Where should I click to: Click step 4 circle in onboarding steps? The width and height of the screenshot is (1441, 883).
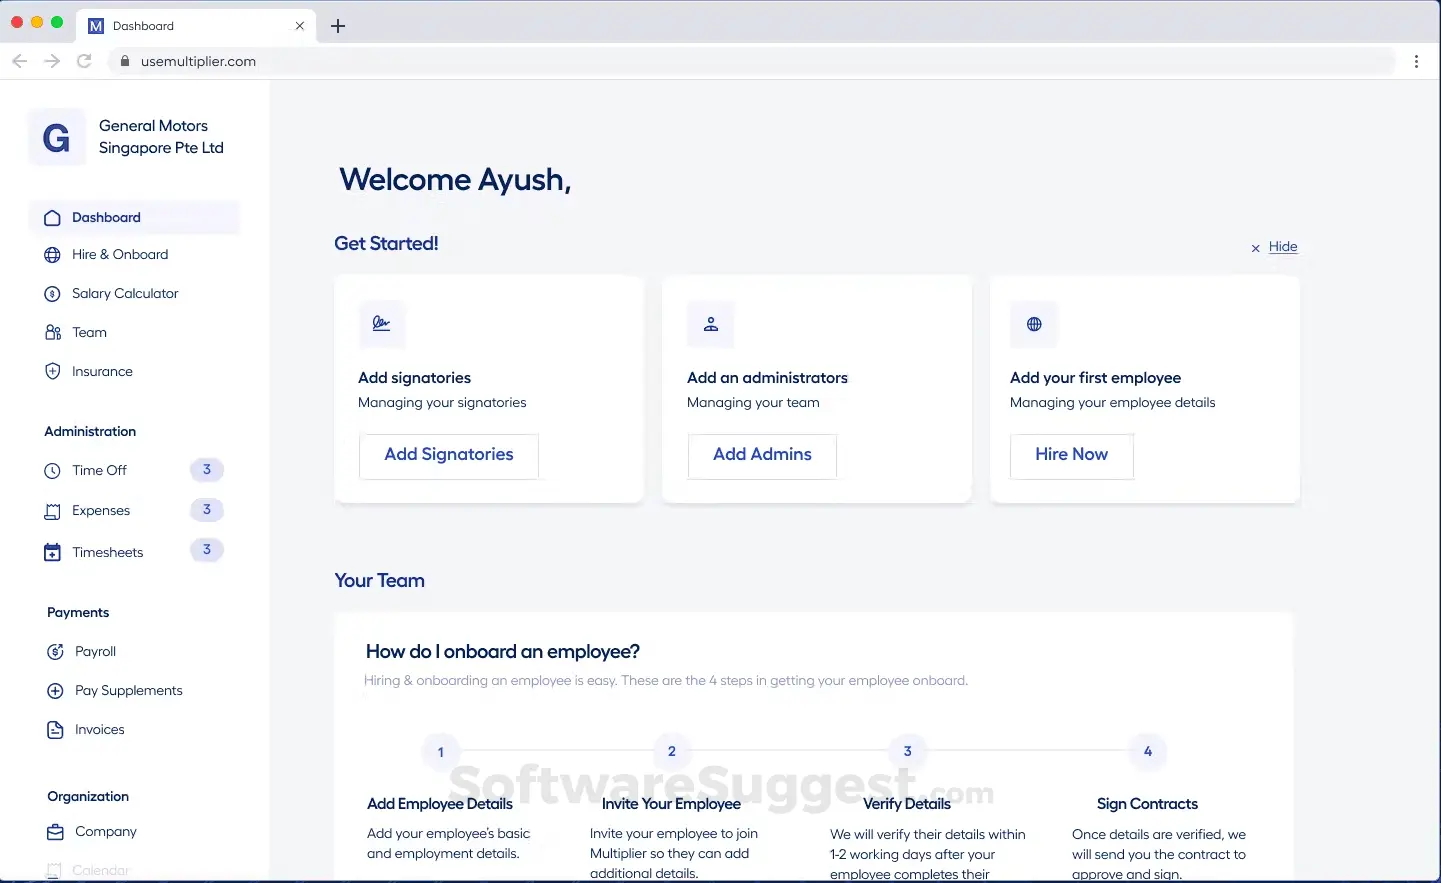click(x=1148, y=751)
